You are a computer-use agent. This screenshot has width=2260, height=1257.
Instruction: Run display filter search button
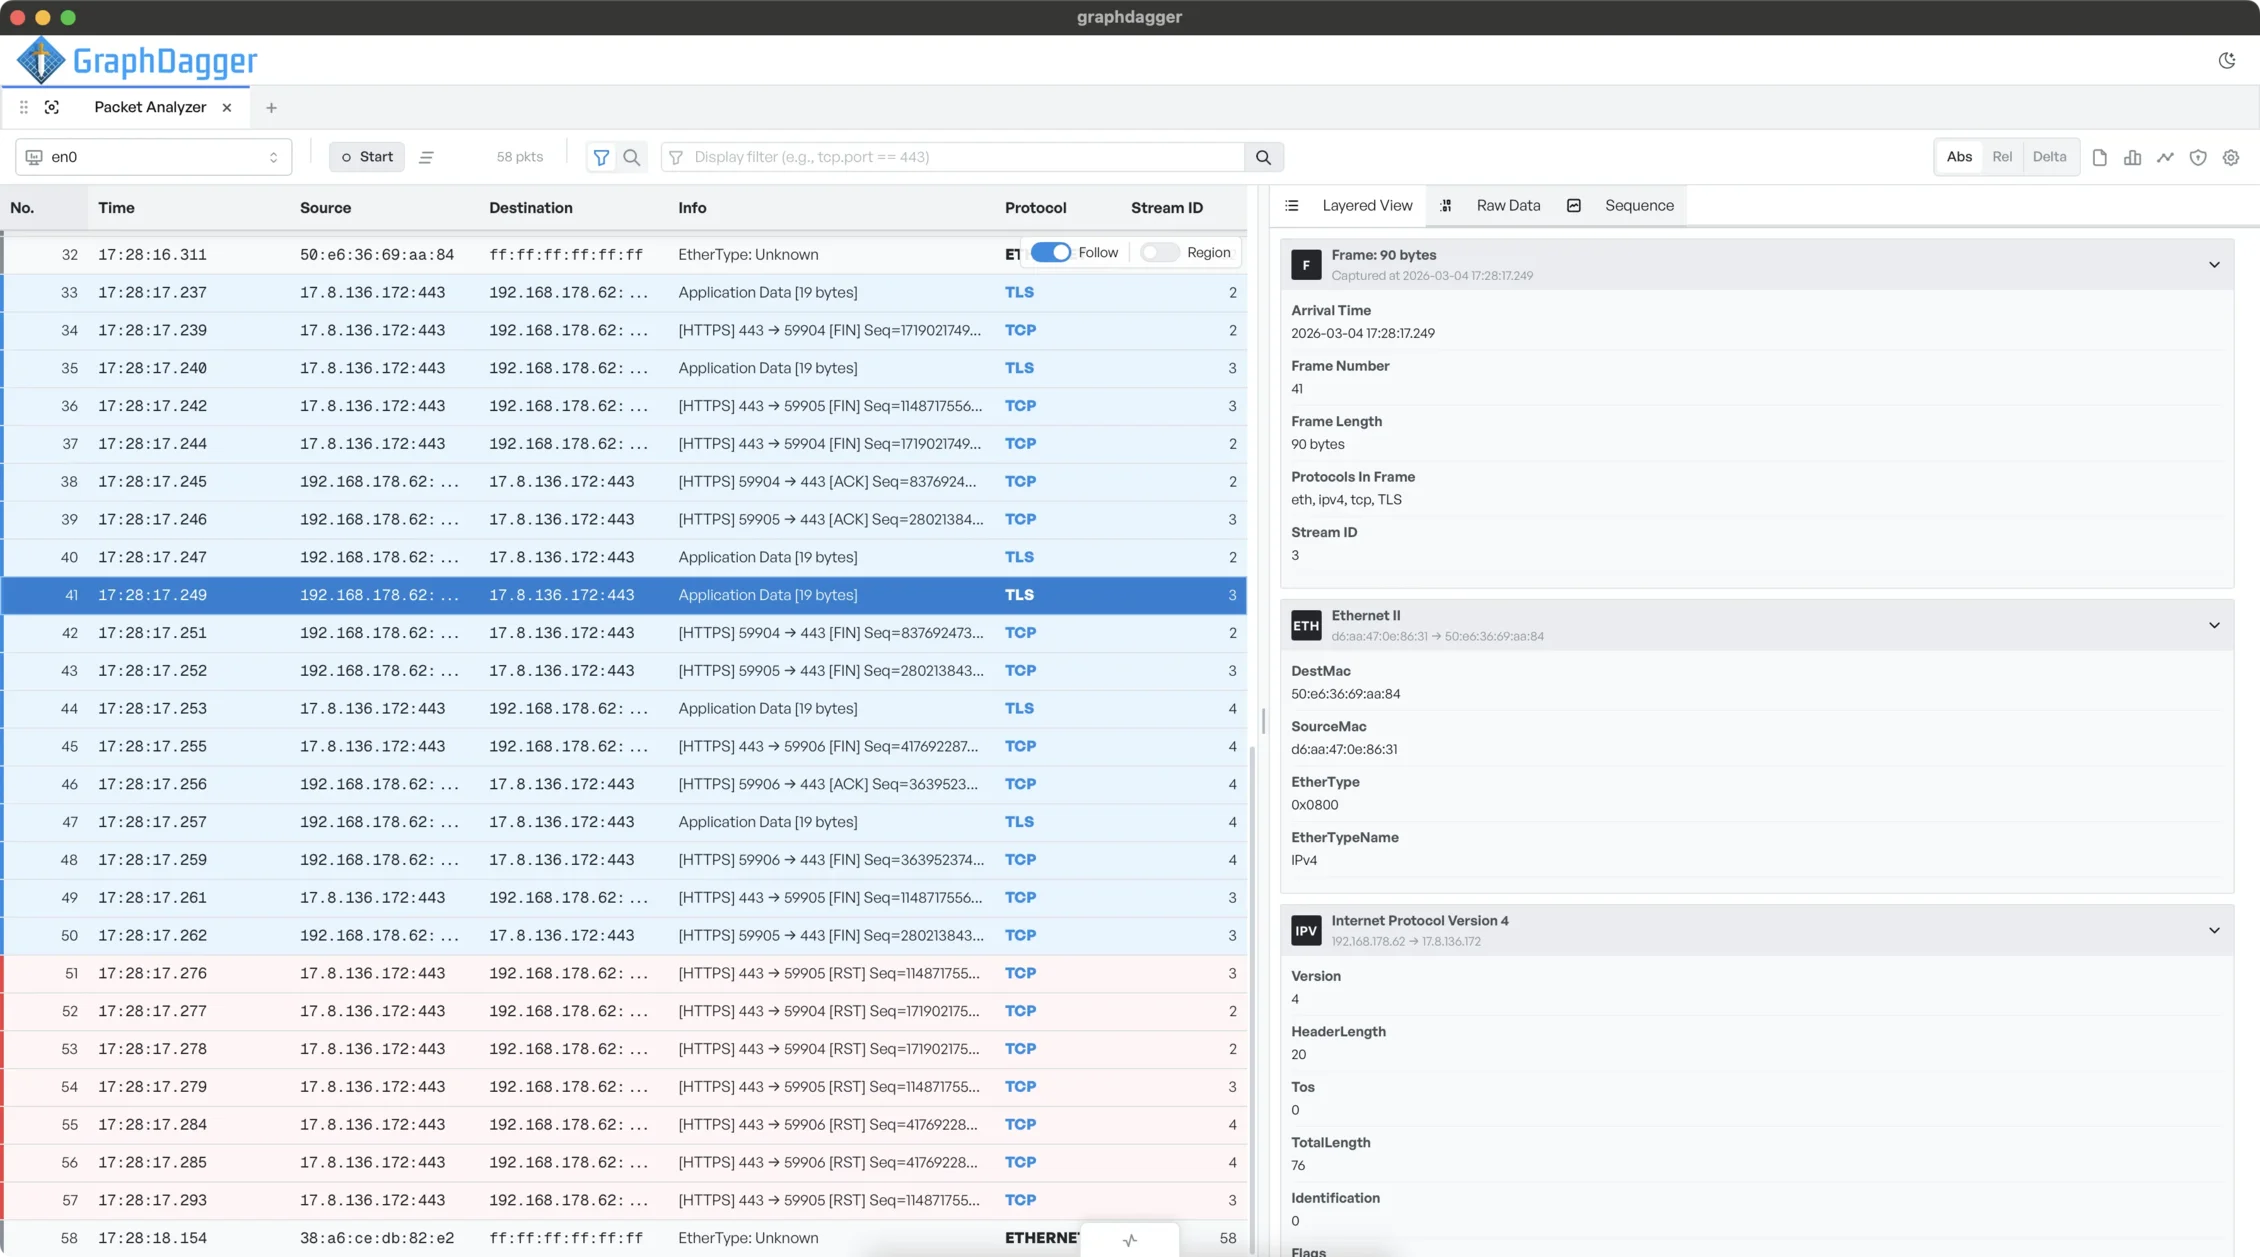[x=1263, y=157]
